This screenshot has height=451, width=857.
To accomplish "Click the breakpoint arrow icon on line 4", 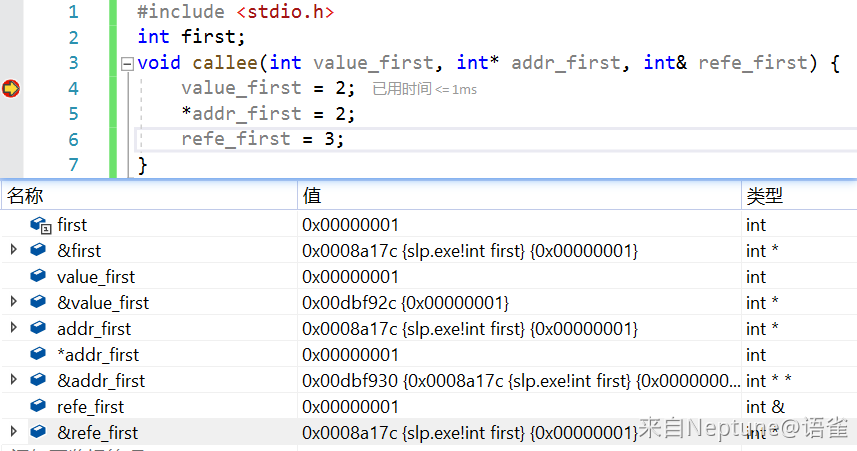I will point(11,88).
